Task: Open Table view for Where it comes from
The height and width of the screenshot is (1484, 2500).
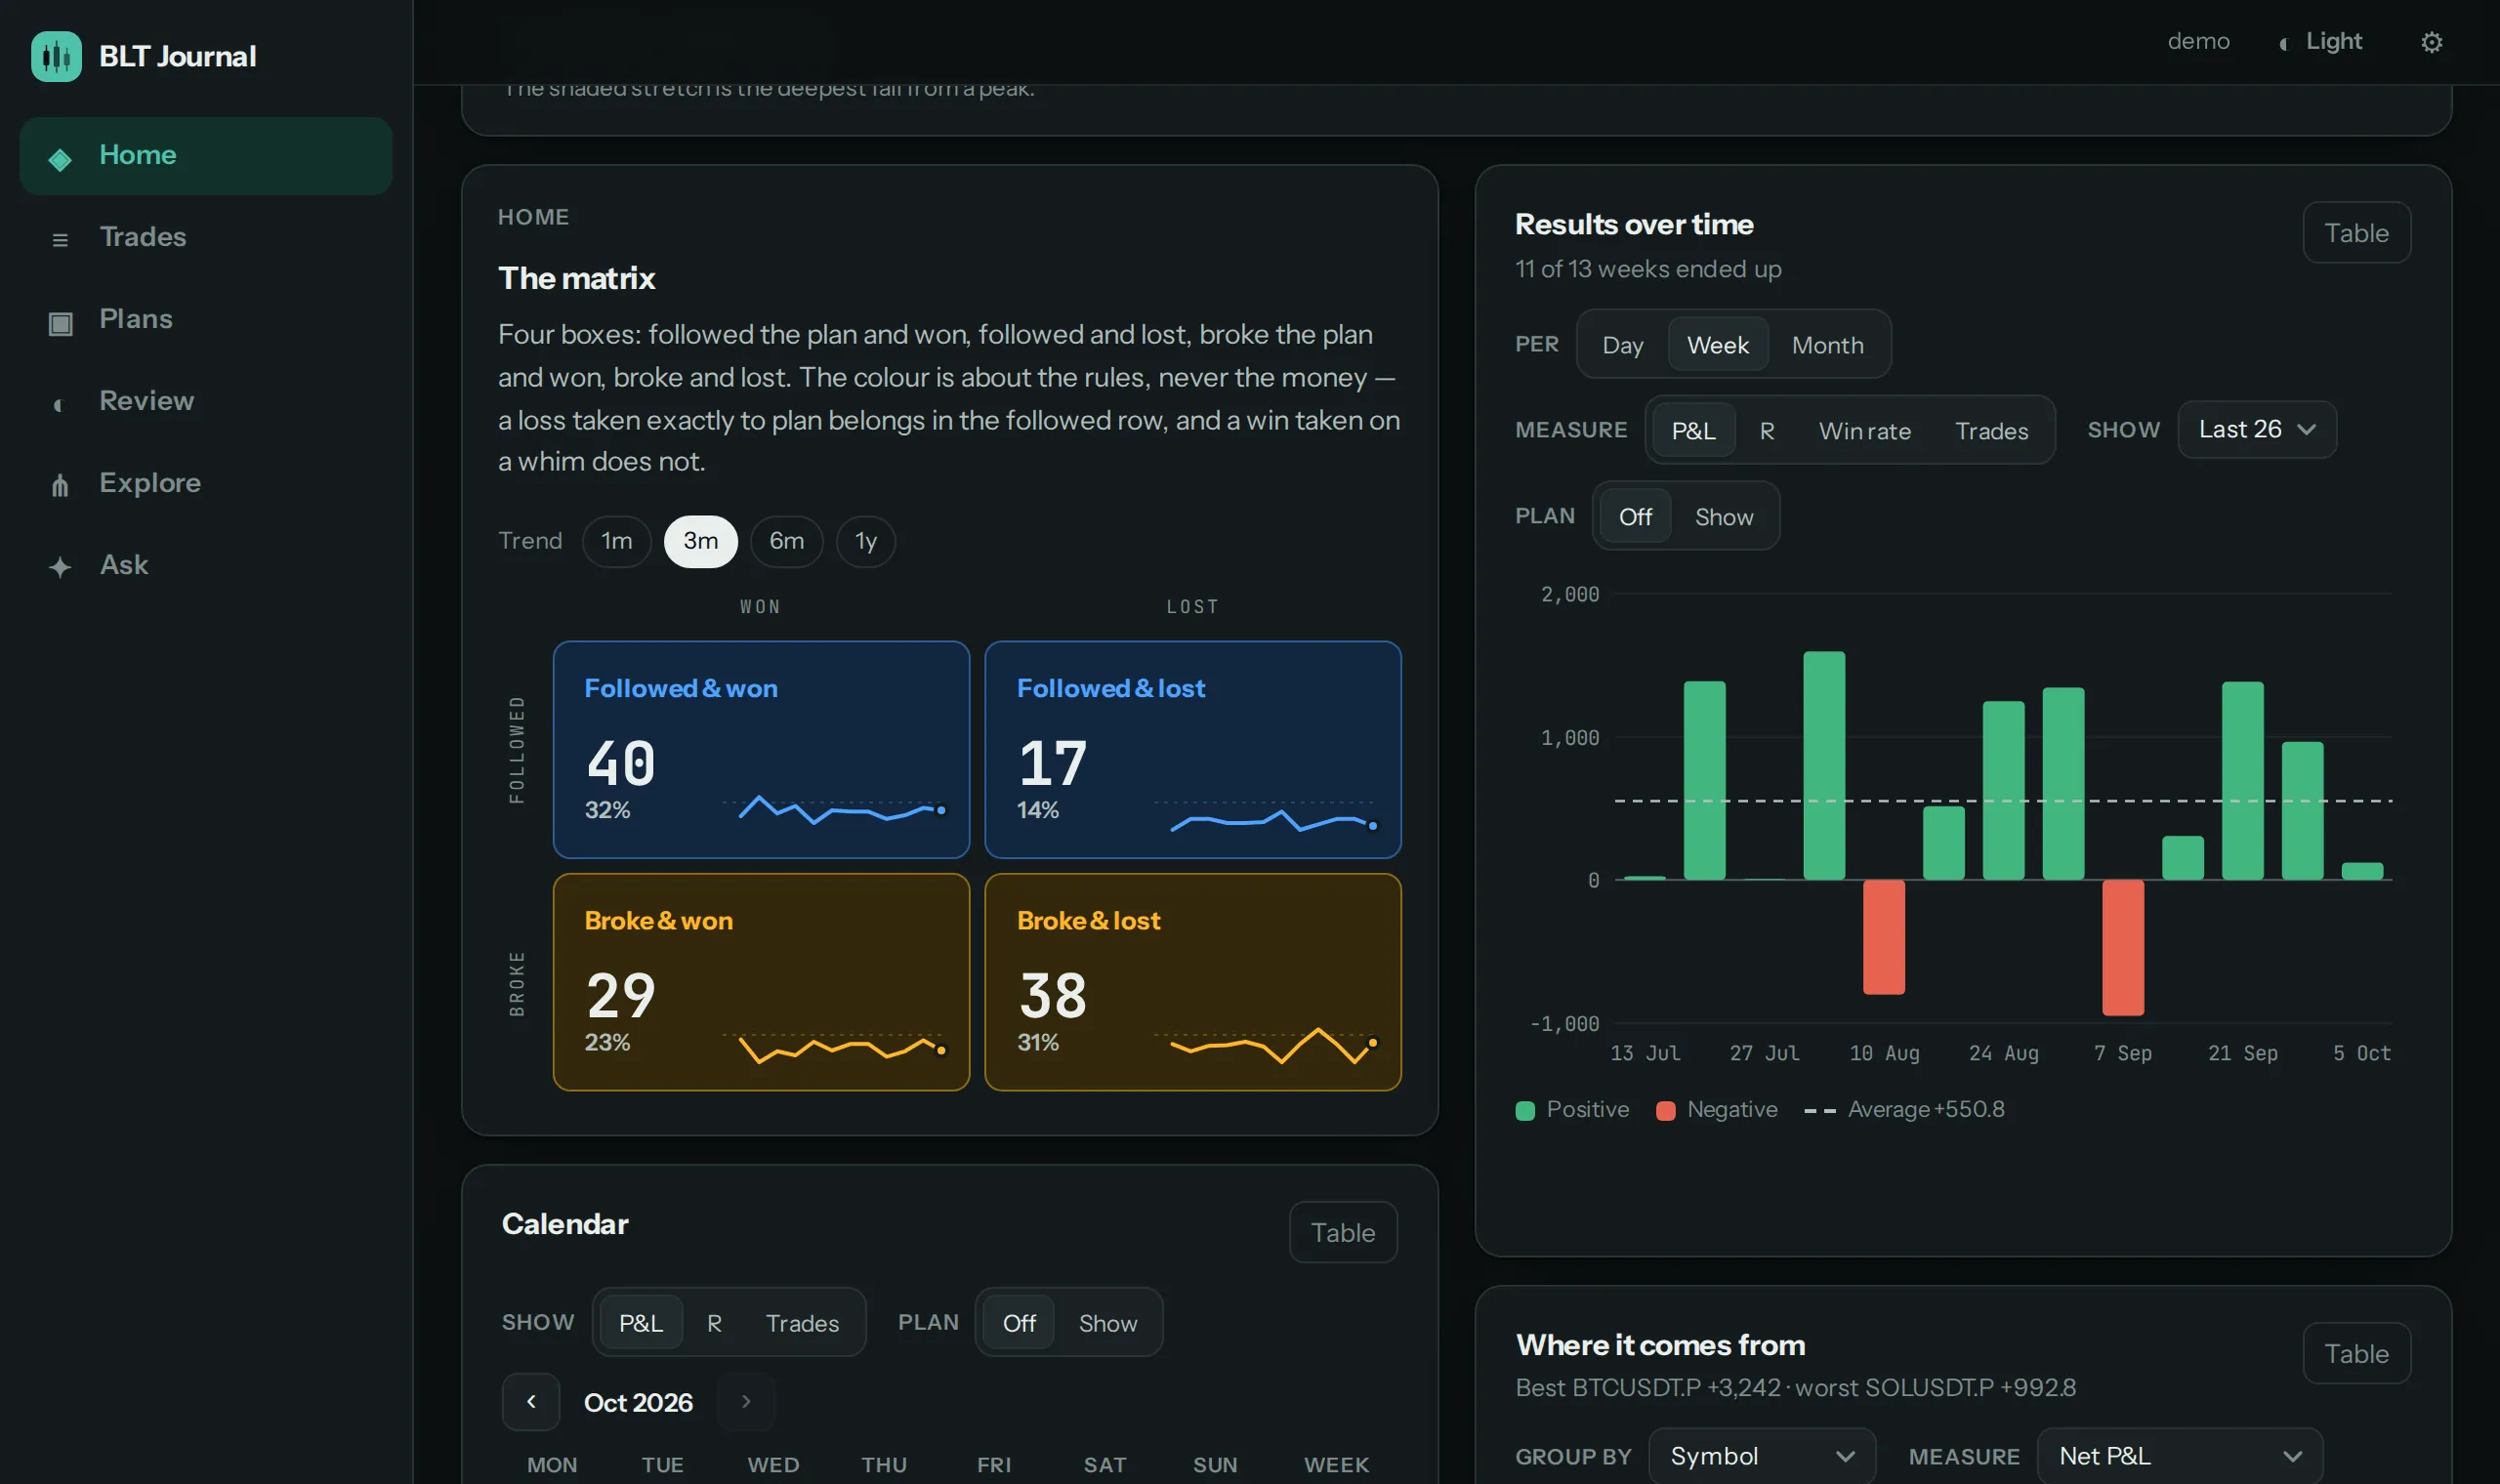Action: (2356, 1353)
